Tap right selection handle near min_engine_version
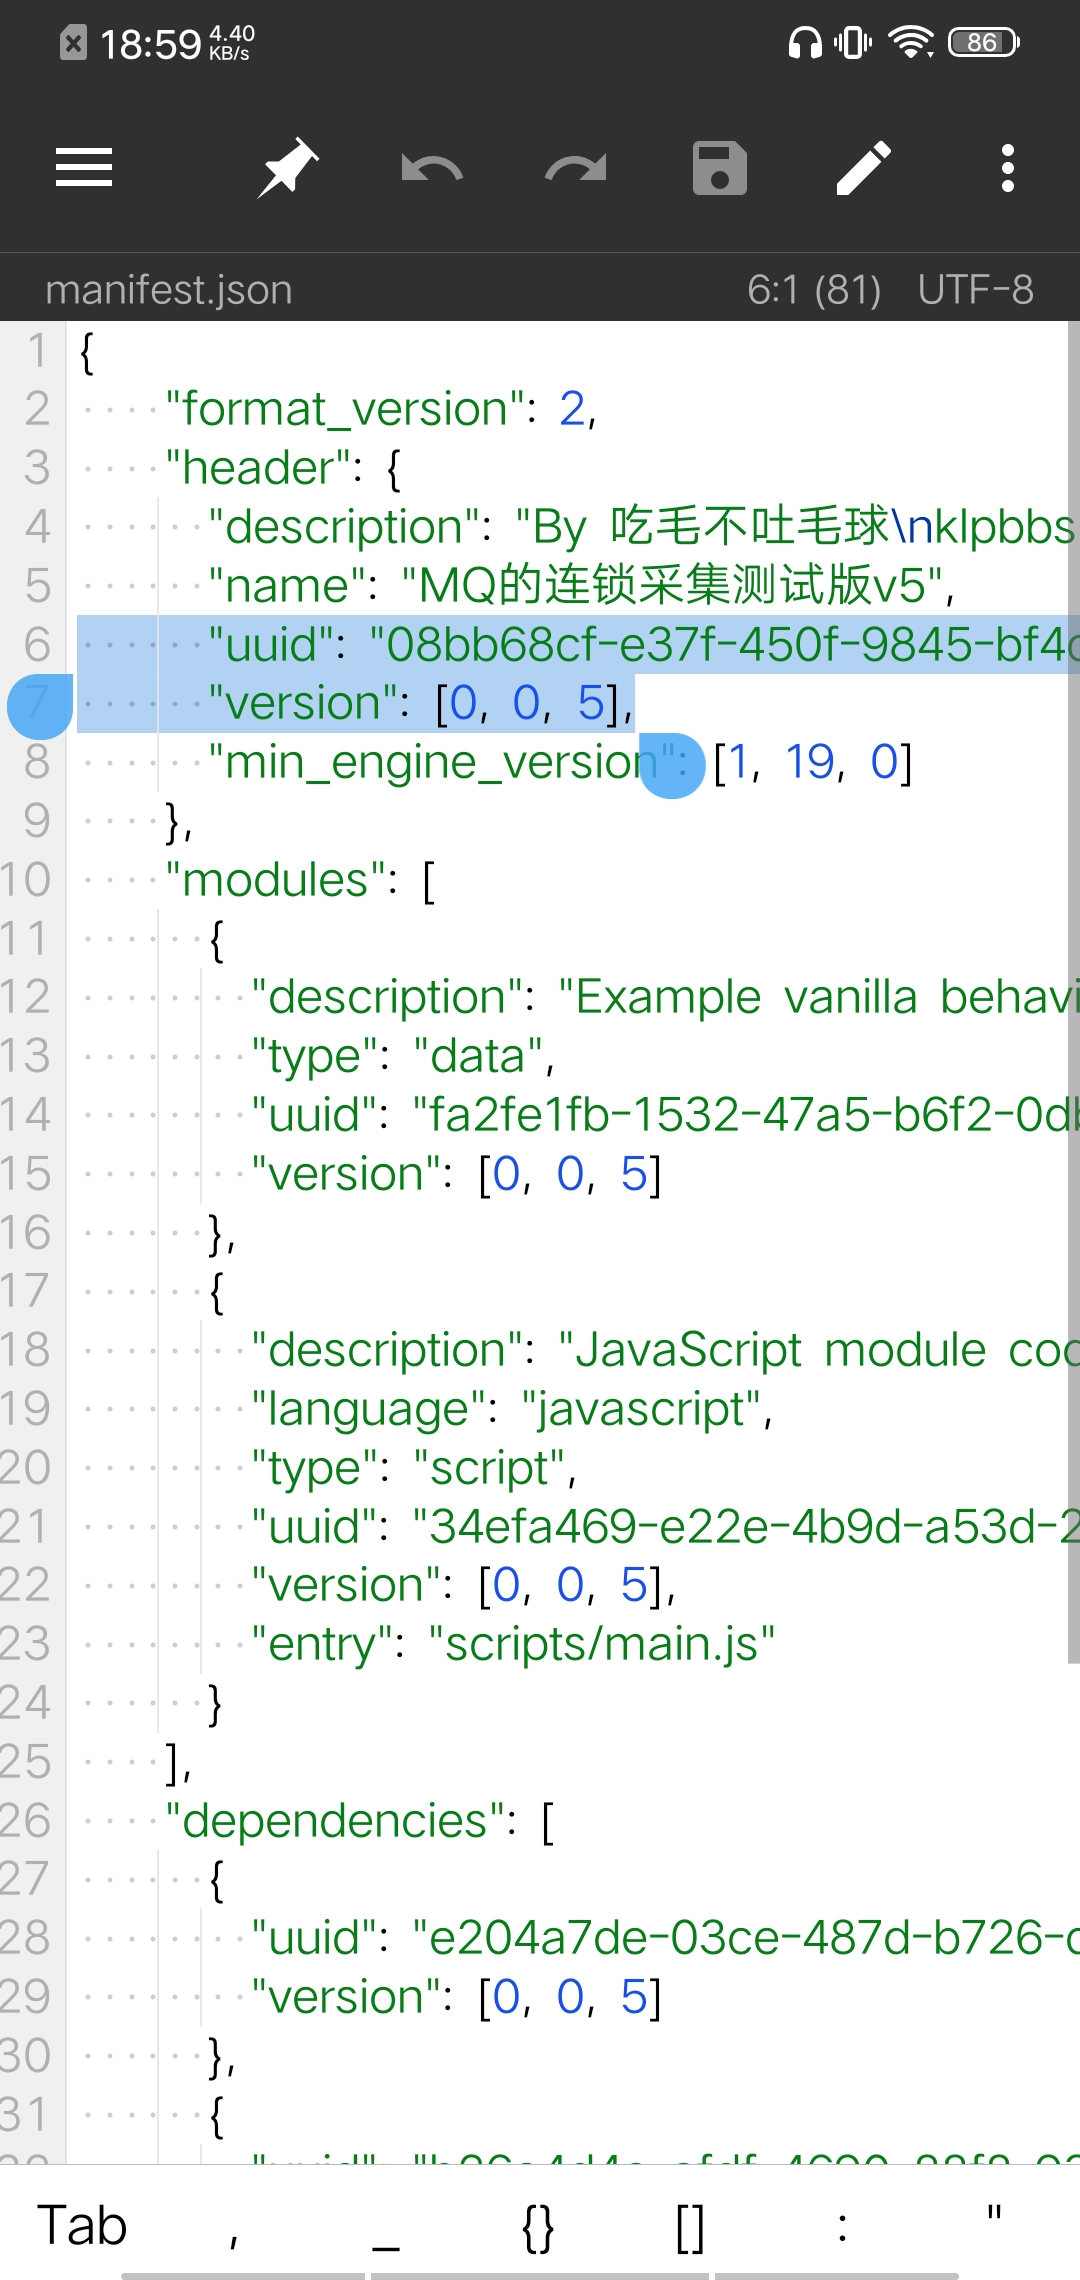1080x2280 pixels. coord(672,765)
